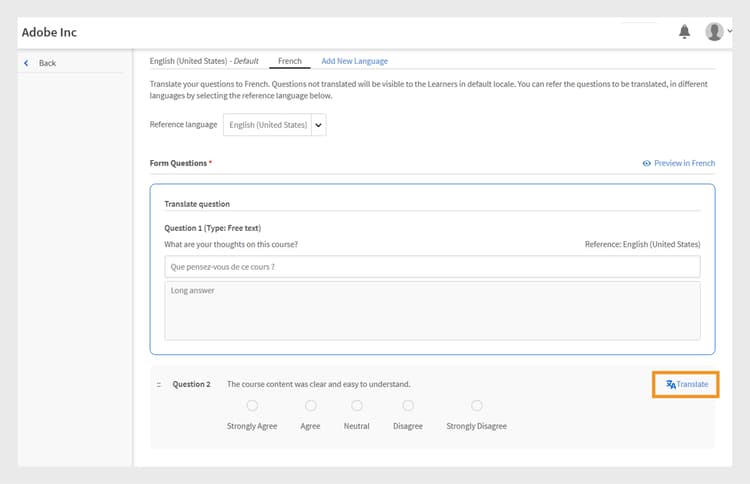The image size is (750, 484).
Task: Click the translate icon for Question 2
Action: 671,384
